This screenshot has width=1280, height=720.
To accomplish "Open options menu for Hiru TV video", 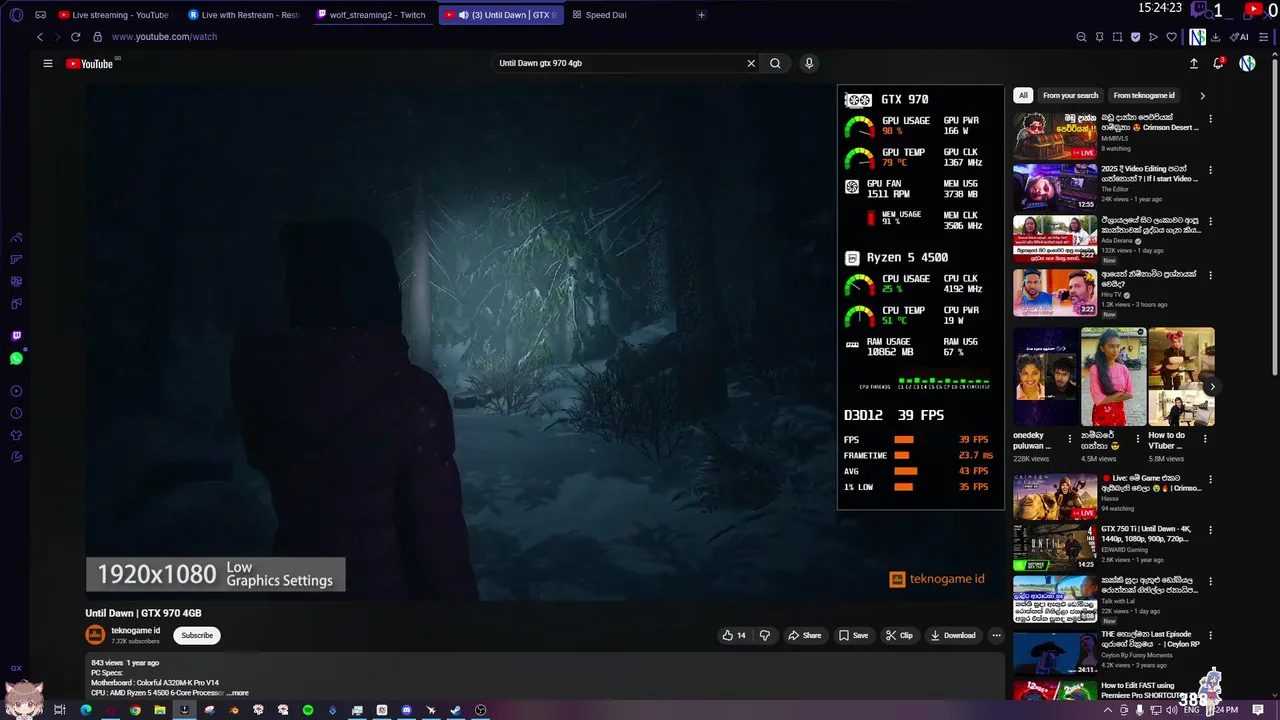I will pos(1210,275).
